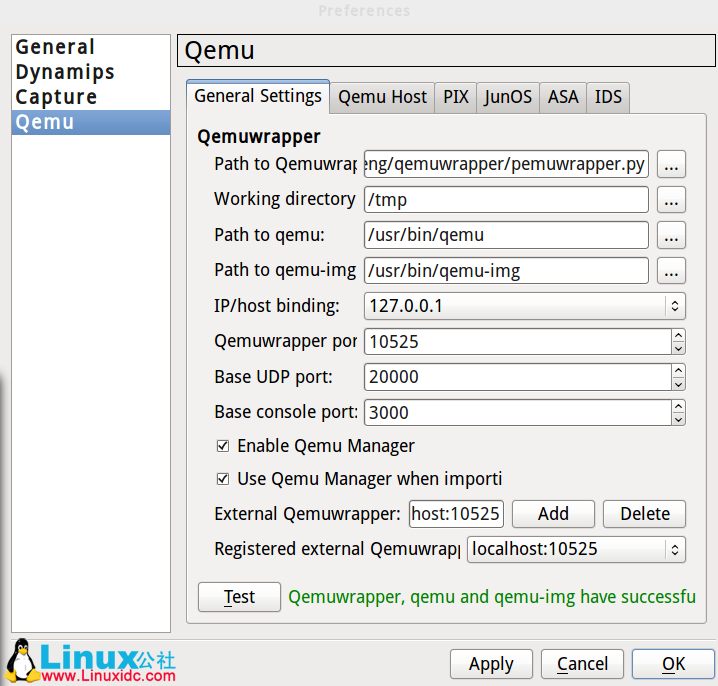Click Add for external Qemuwrapper
This screenshot has height=686, width=718.
click(553, 514)
